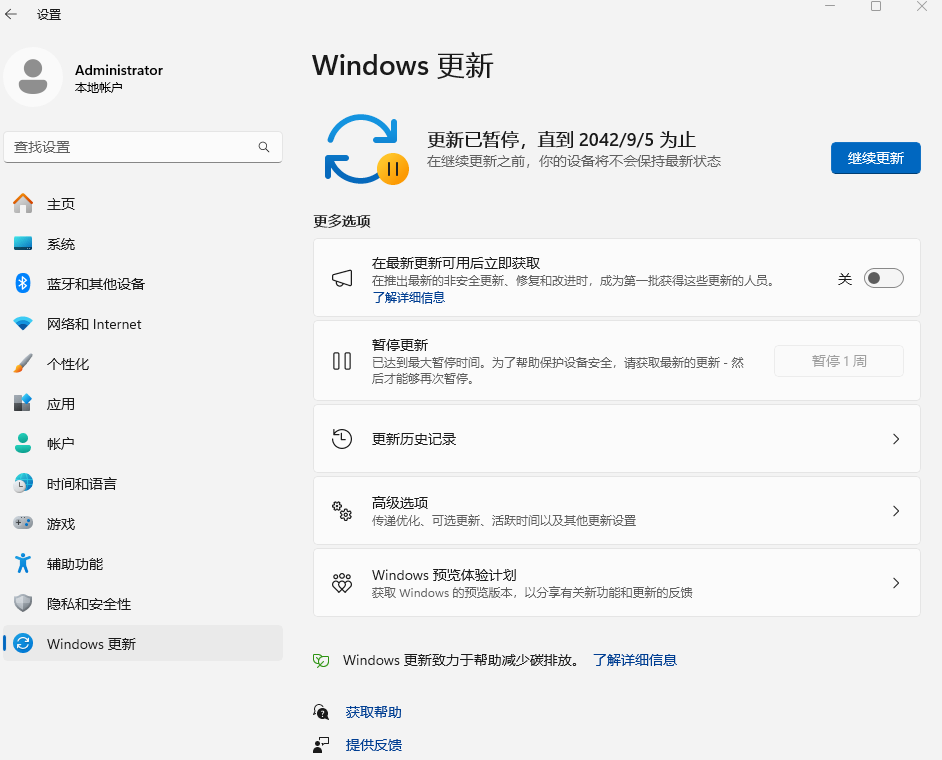Select 蓝牙和其他设备 in the sidebar
Image resolution: width=942 pixels, height=760 pixels.
tap(143, 284)
